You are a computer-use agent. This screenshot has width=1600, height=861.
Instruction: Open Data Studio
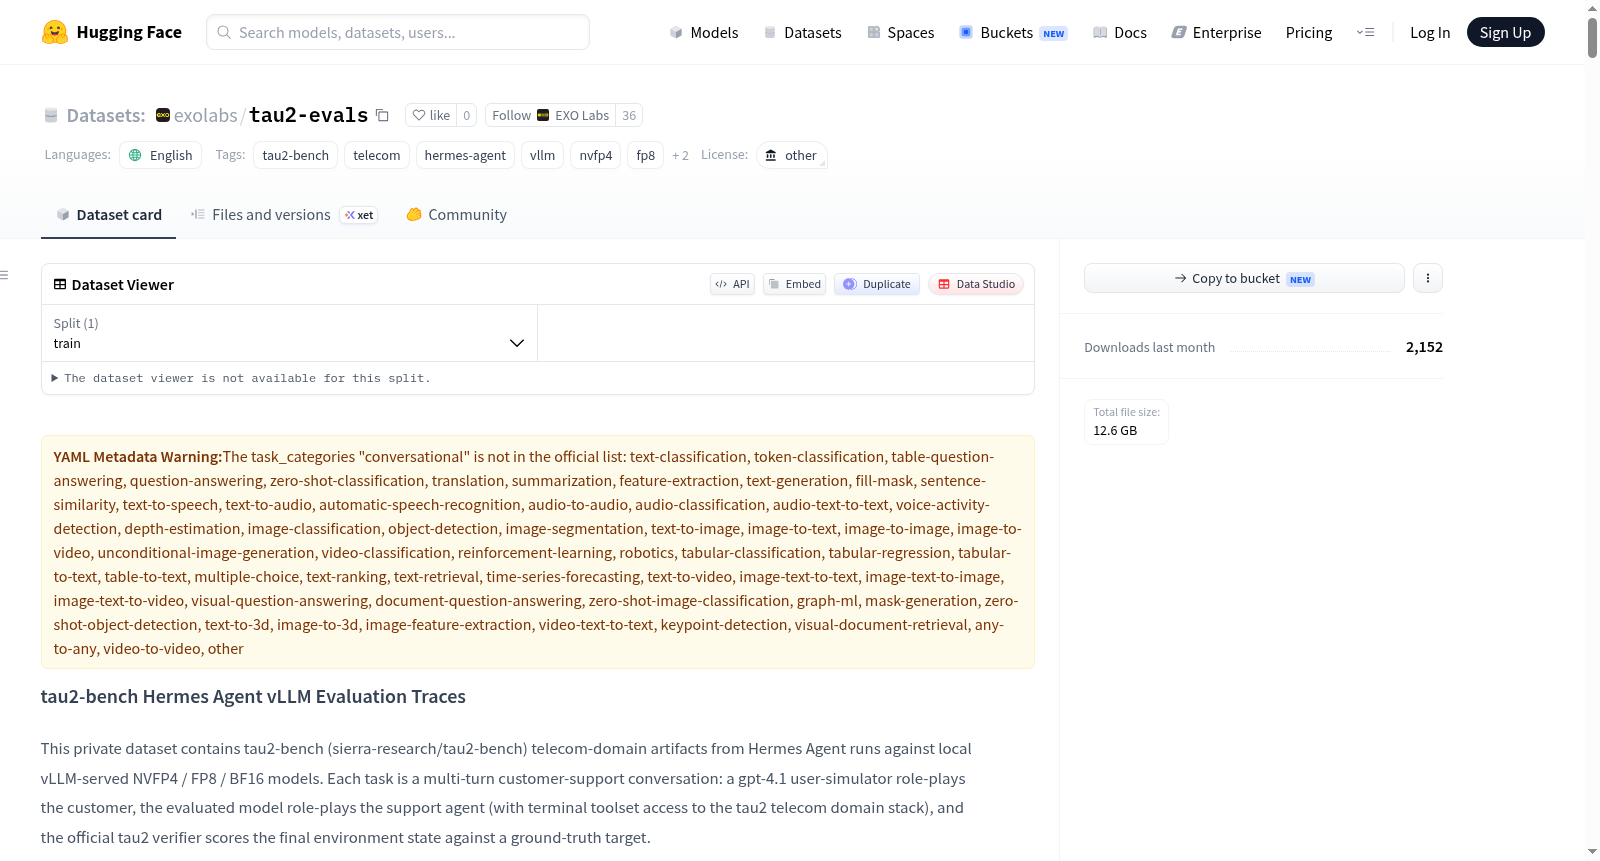point(976,284)
